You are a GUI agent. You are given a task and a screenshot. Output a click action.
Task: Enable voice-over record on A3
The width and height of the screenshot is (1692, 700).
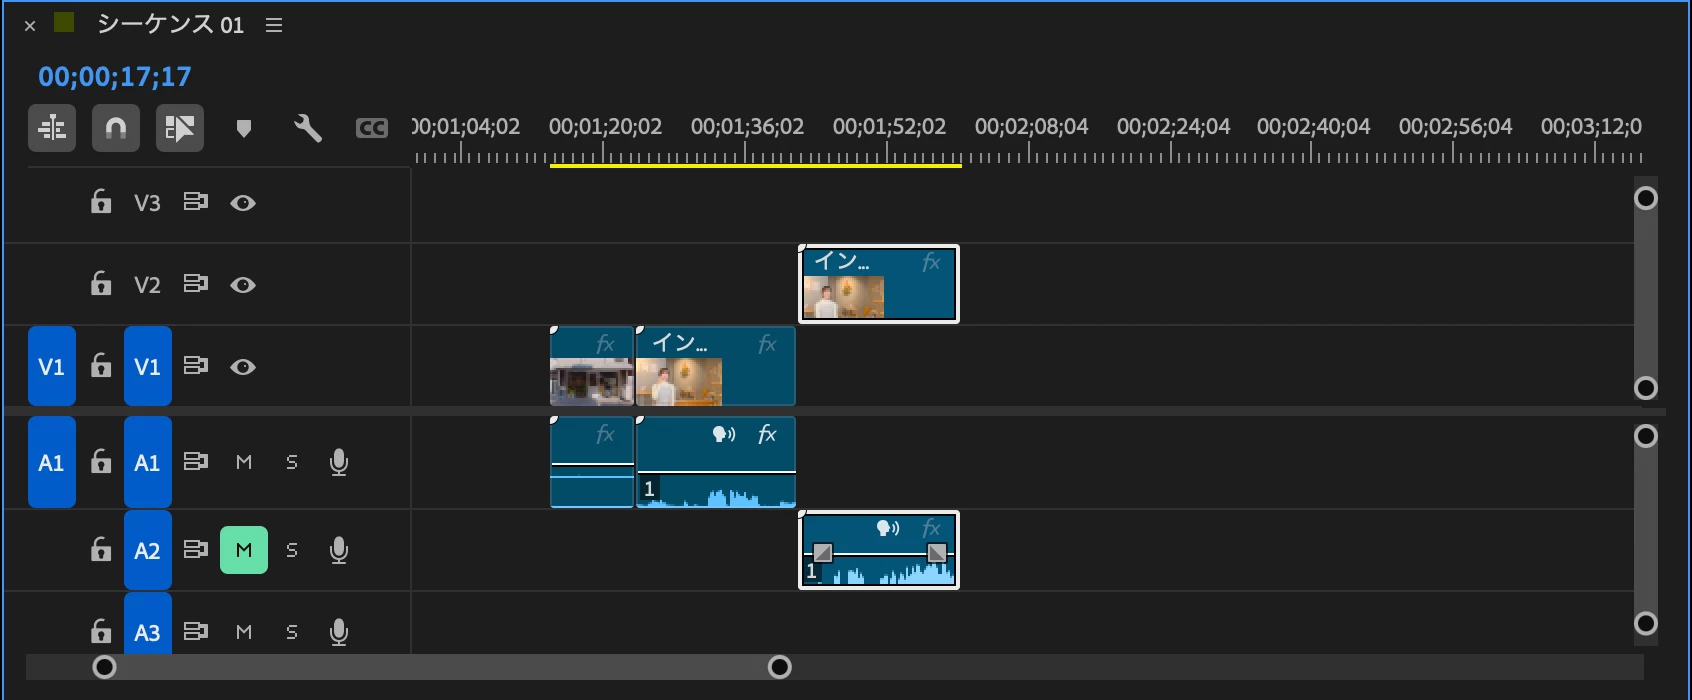click(339, 632)
